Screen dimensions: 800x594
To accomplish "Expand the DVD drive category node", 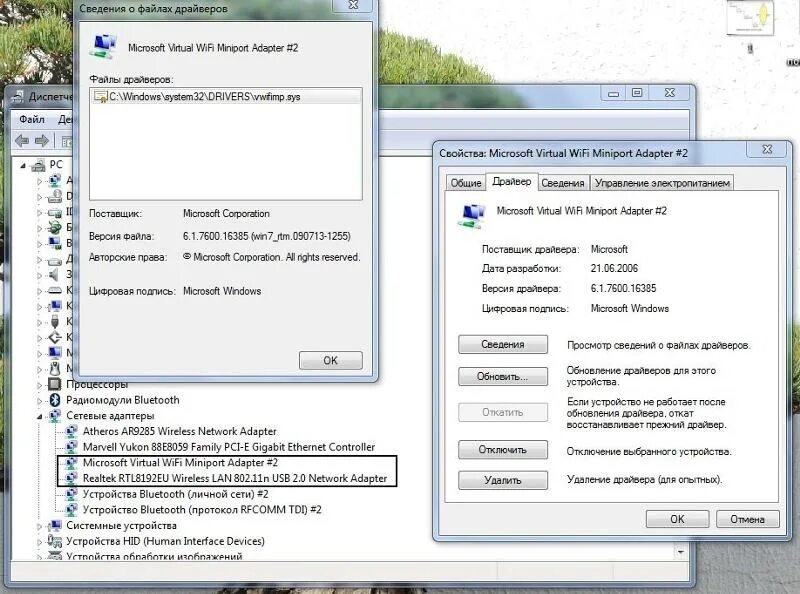I will tap(39, 197).
